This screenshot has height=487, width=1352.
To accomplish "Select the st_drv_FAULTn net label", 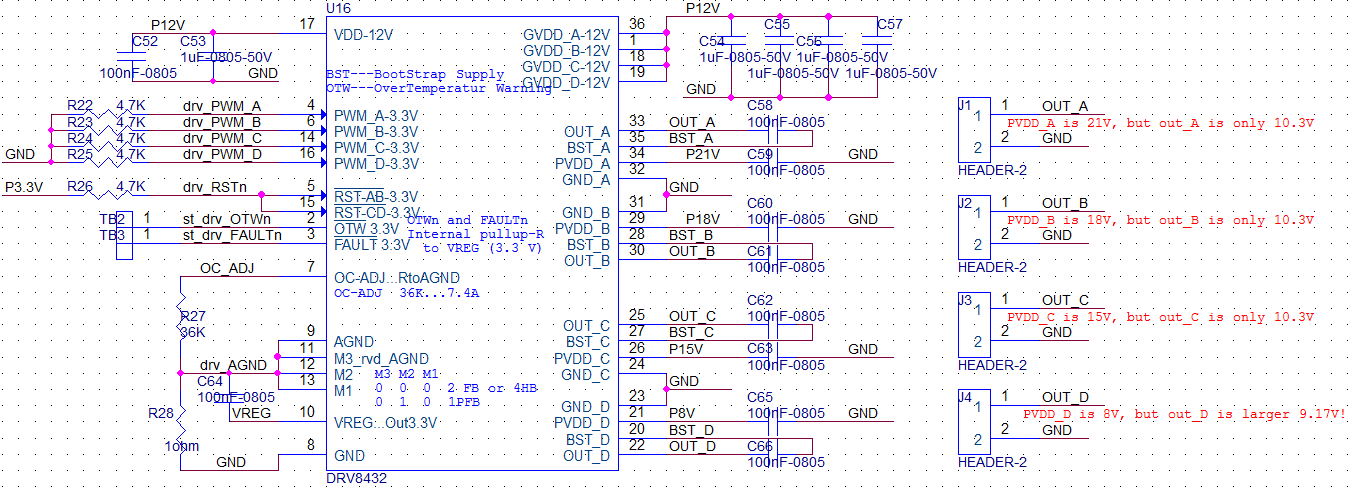I will (232, 235).
